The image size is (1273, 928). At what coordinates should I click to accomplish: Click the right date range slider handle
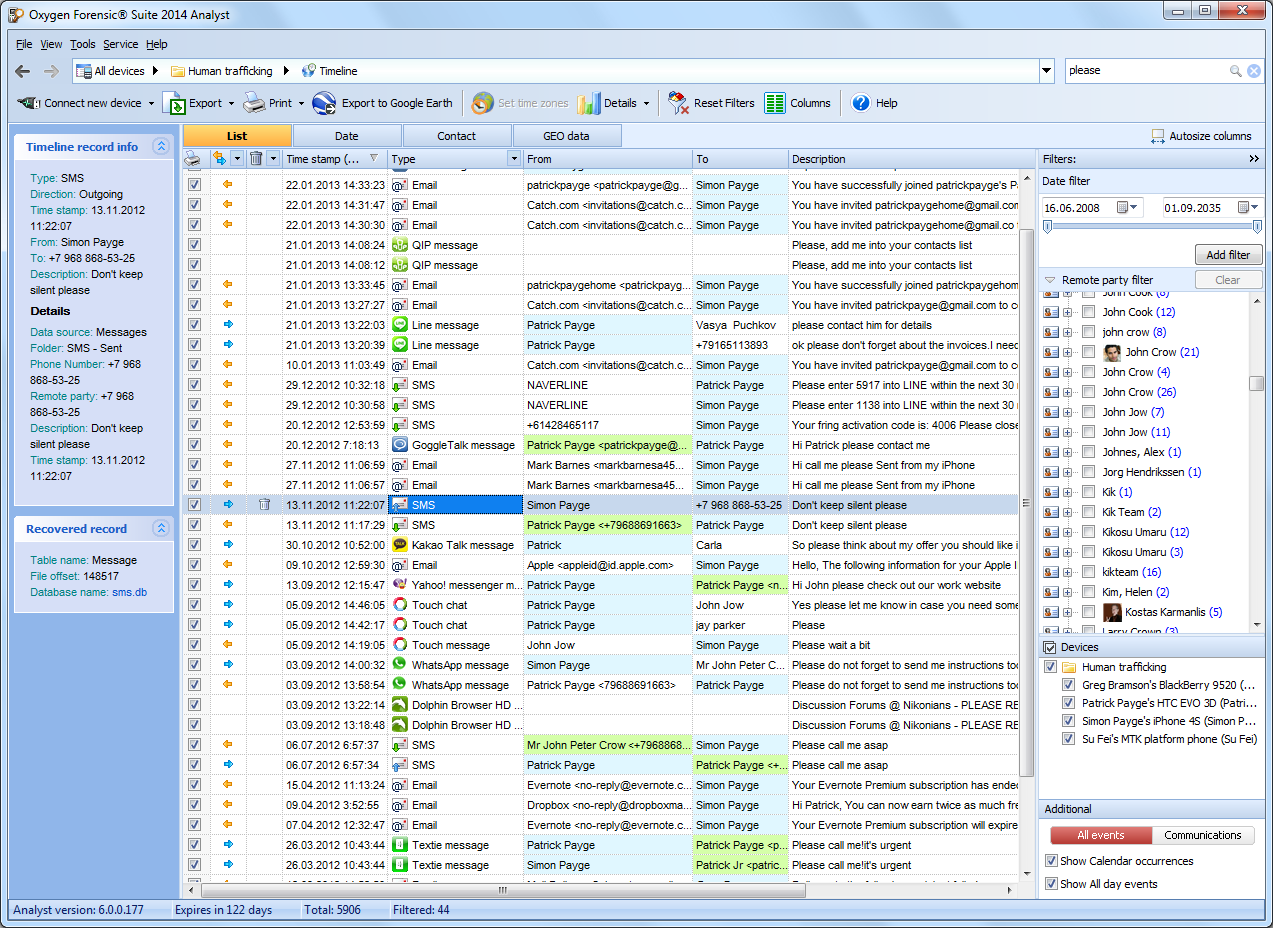[1258, 227]
